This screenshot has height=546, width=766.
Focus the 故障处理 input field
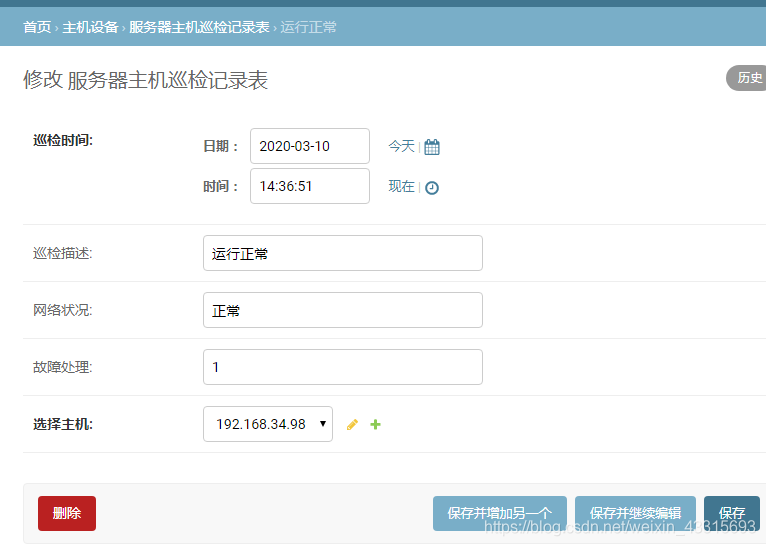click(x=343, y=367)
